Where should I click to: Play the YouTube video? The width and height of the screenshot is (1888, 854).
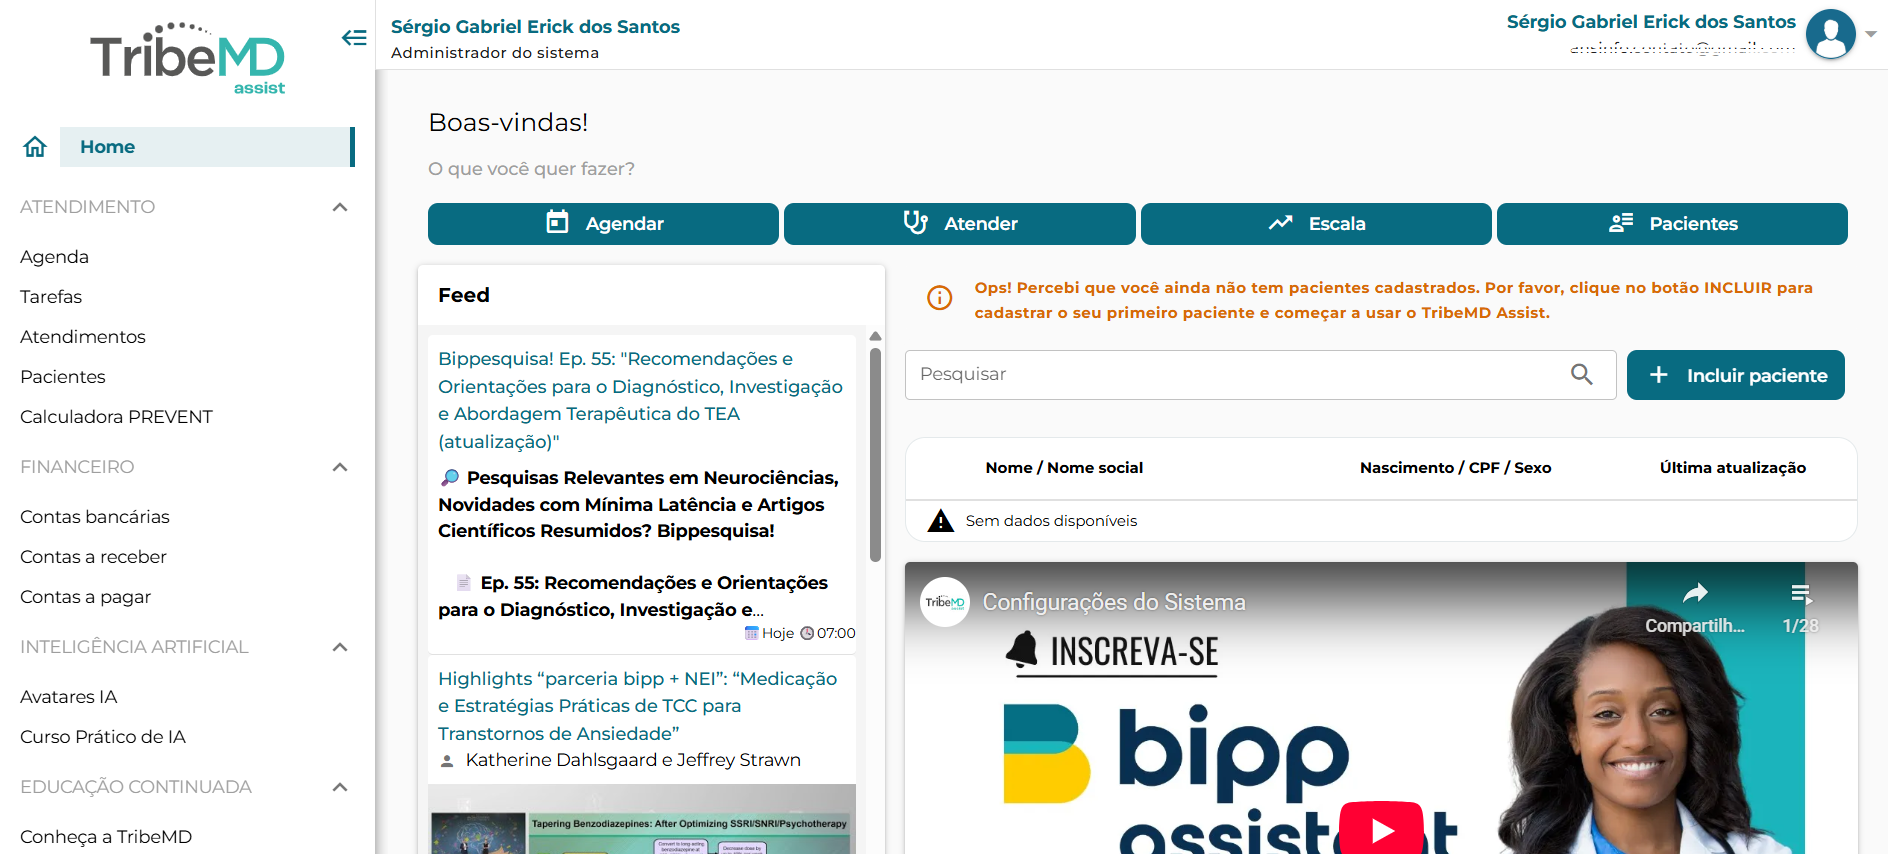click(1382, 829)
